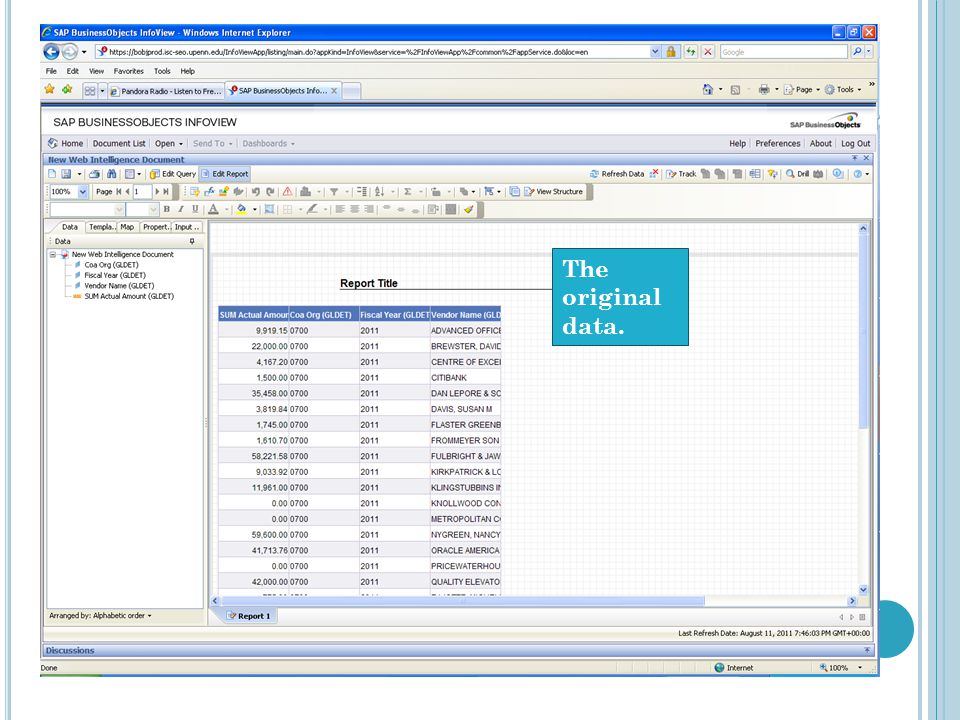Click the Purge Data icon with red X

click(x=654, y=174)
